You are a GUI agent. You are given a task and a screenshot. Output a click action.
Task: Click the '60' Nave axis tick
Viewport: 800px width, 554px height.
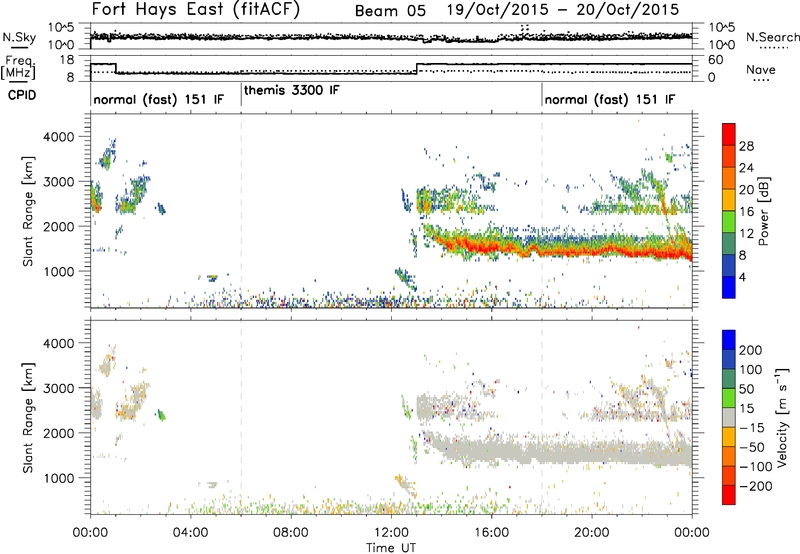pyautogui.click(x=715, y=60)
